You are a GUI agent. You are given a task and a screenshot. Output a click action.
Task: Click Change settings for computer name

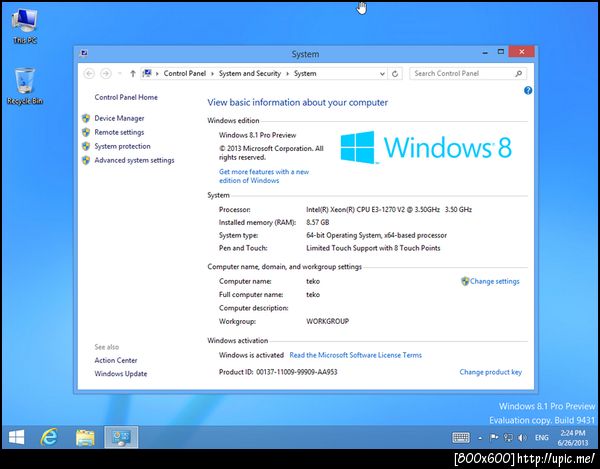coord(494,281)
